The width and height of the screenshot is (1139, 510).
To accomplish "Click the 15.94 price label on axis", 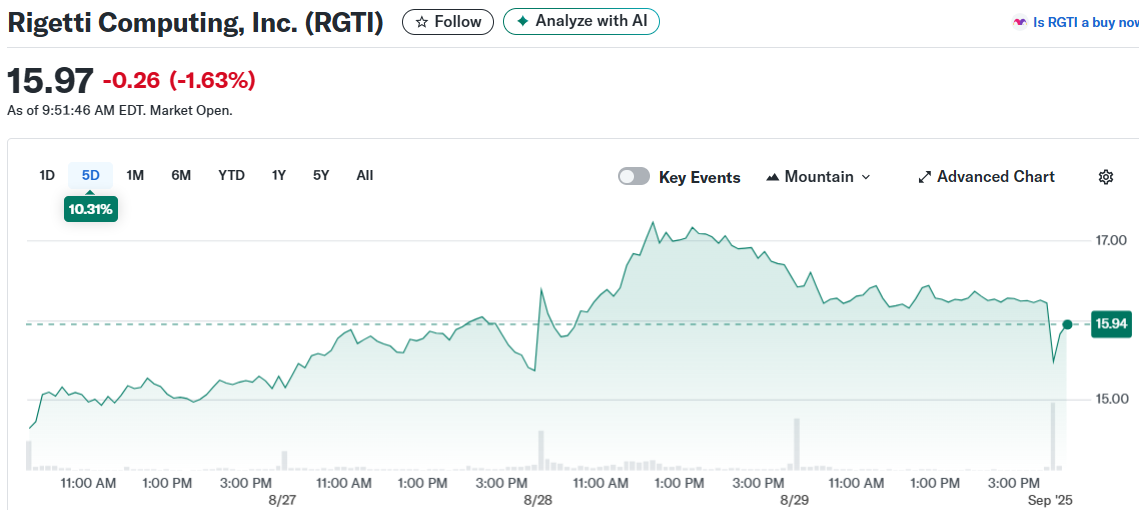I will point(1111,324).
